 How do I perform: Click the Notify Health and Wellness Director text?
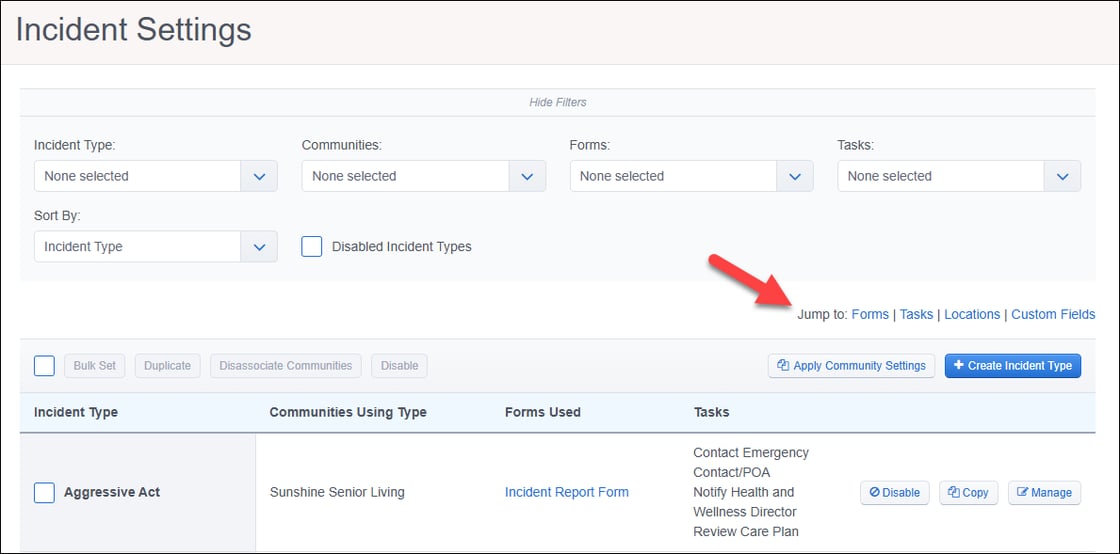click(x=745, y=502)
